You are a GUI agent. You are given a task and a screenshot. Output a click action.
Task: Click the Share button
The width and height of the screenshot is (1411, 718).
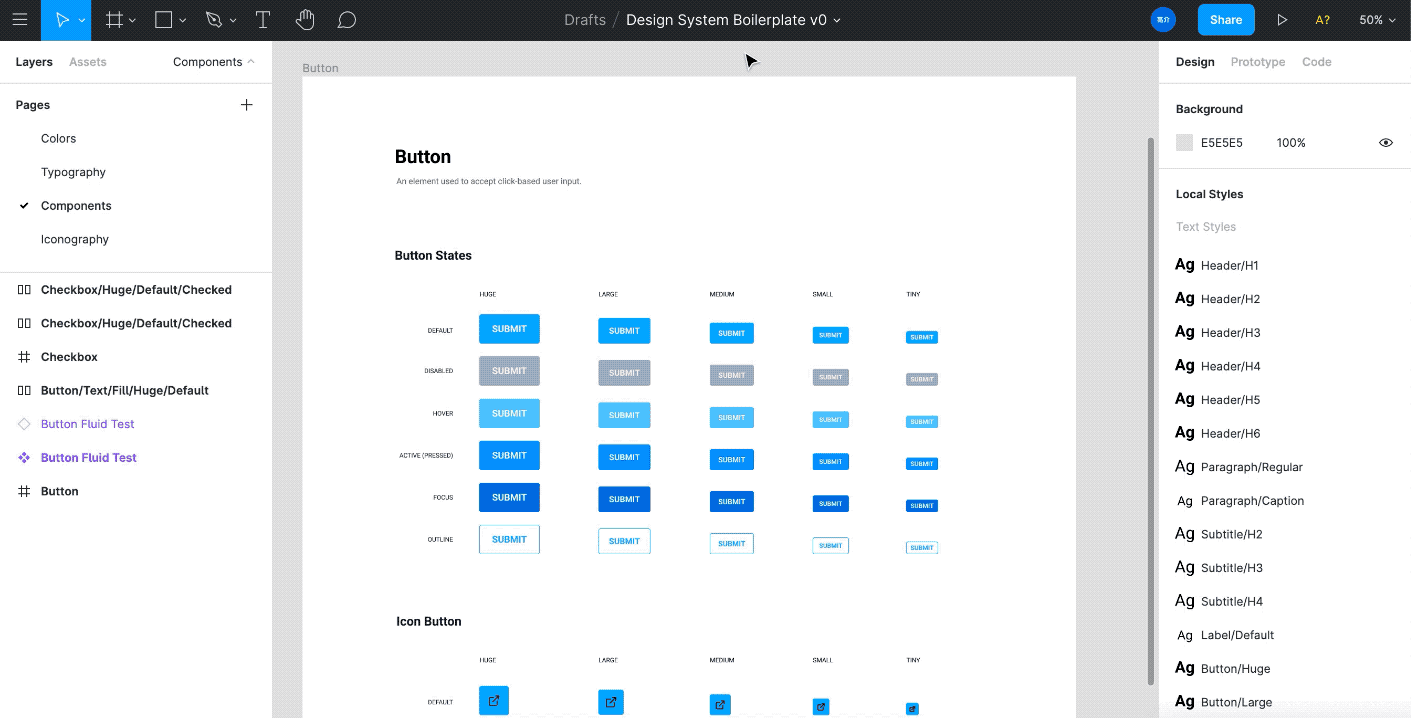[x=1225, y=19]
